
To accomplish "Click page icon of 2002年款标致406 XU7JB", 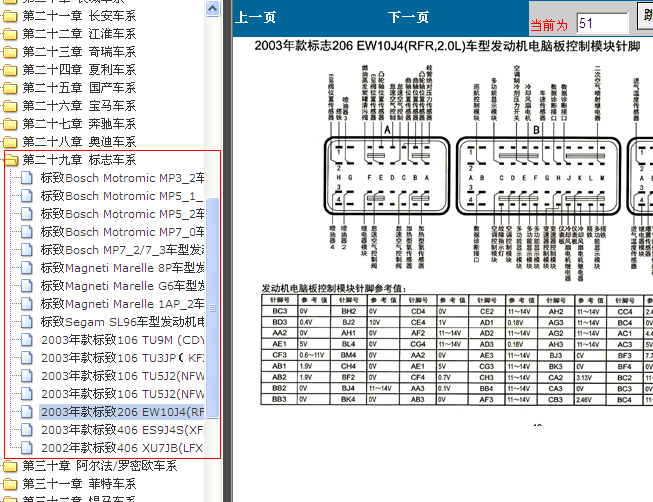I will (x=27, y=448).
